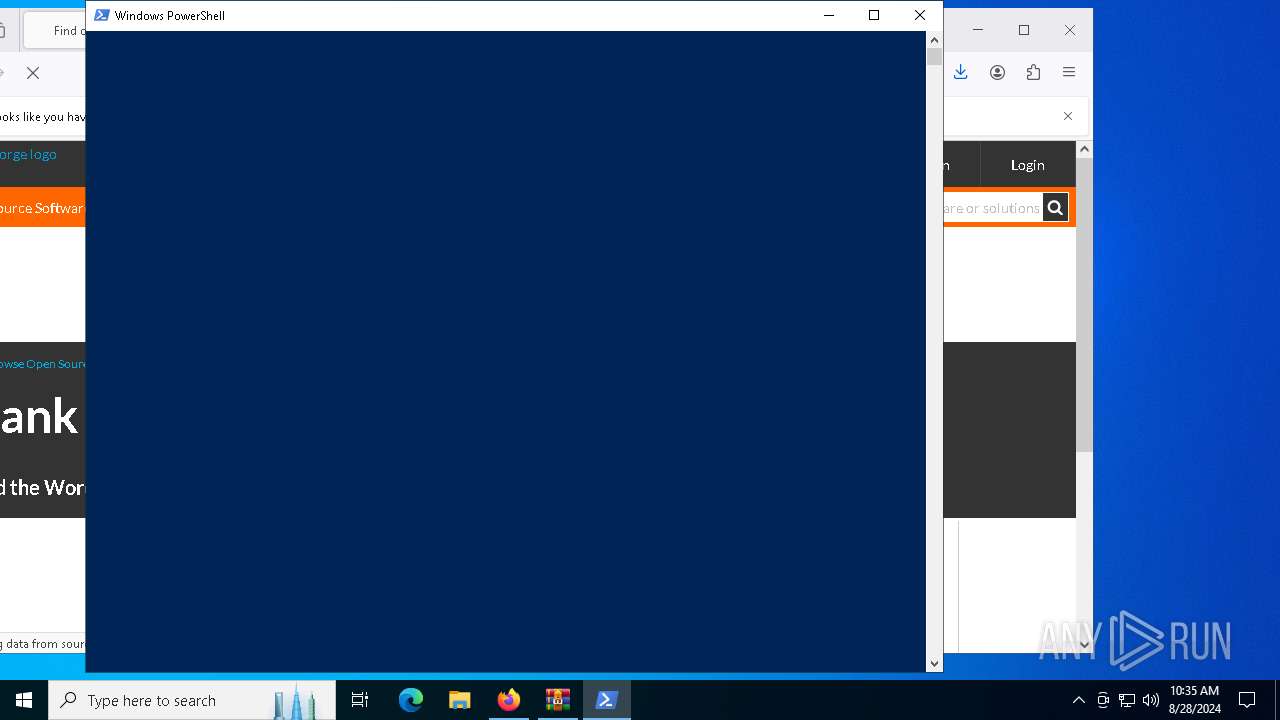This screenshot has height=720, width=1280.
Task: Open Task View on the taskbar
Action: [360, 700]
